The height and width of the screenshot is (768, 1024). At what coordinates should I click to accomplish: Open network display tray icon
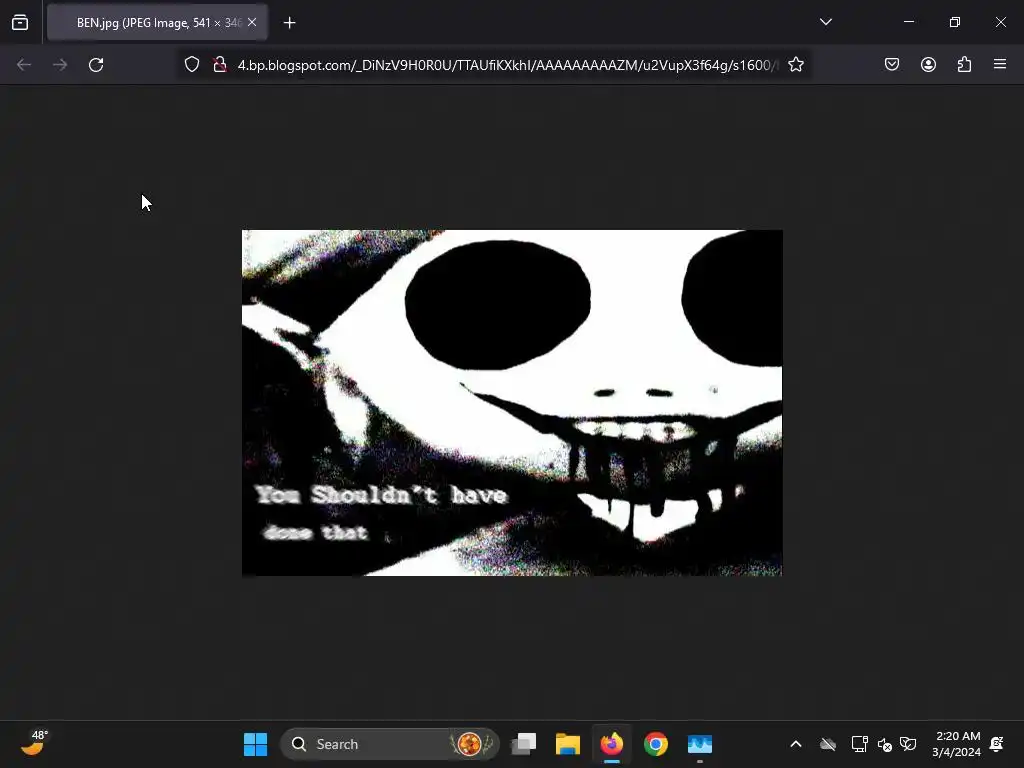click(x=859, y=744)
